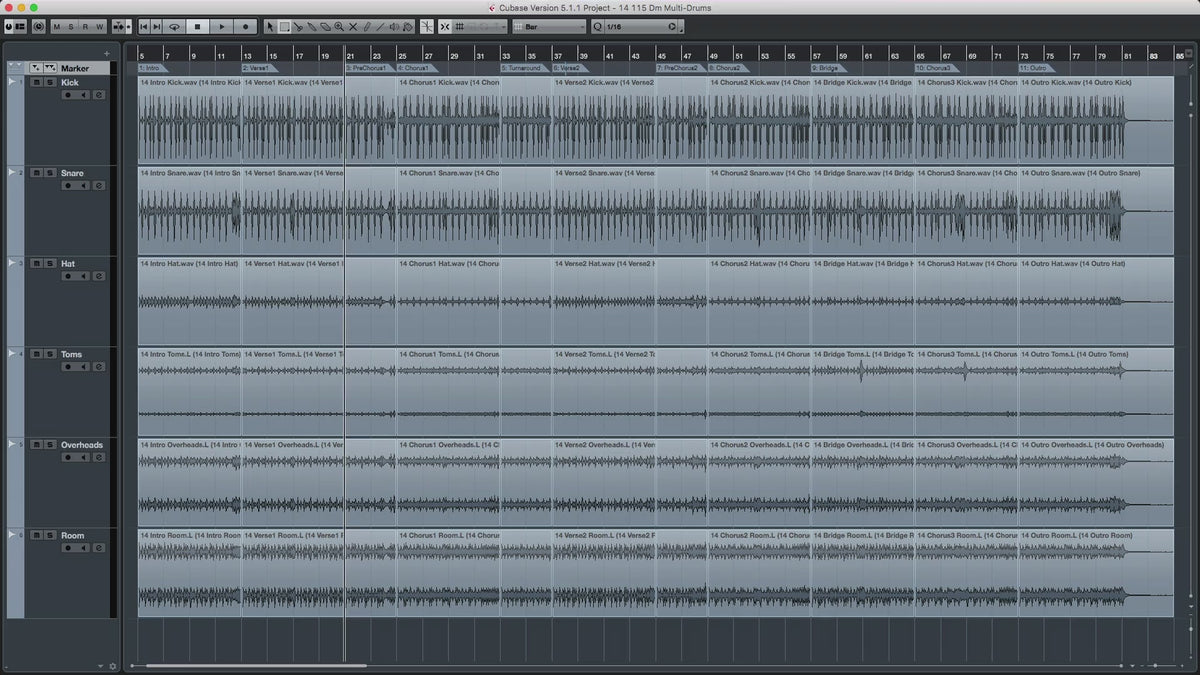Record-enable the Hat track

coord(69,276)
